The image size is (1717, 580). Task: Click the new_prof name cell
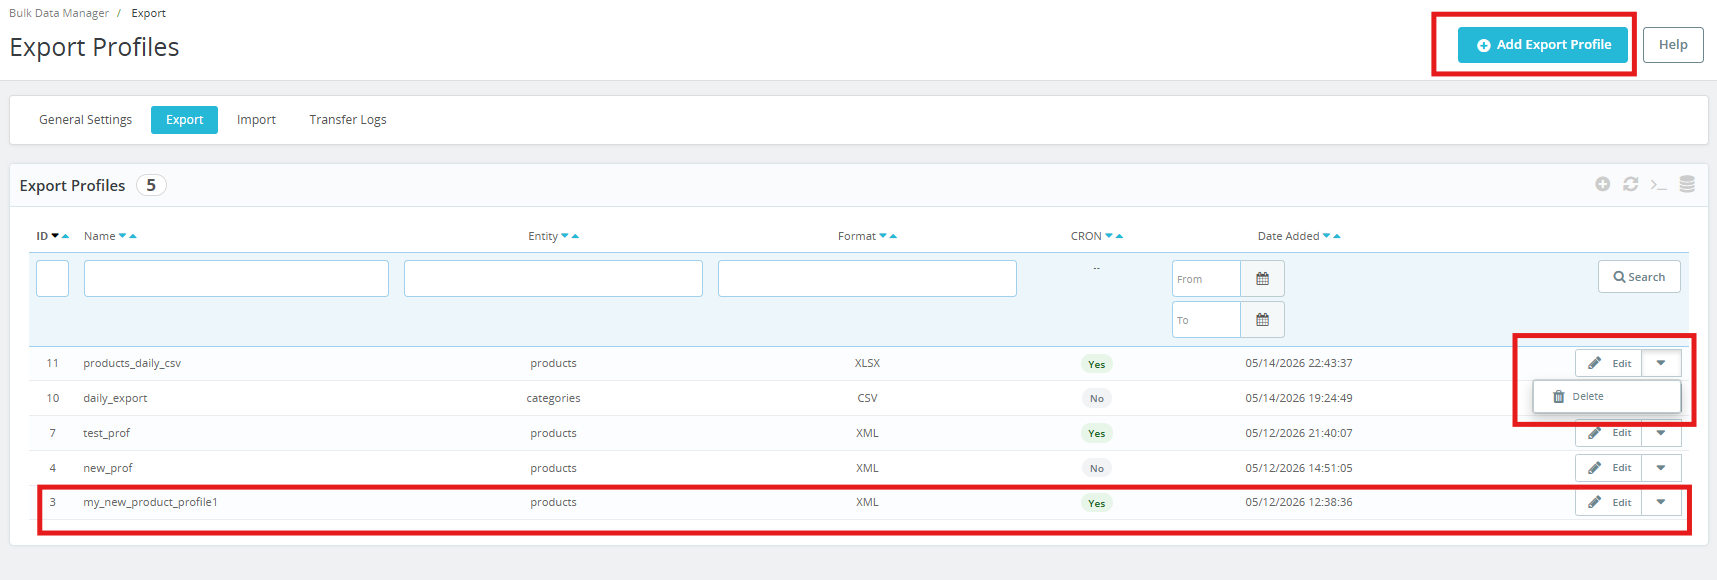(107, 468)
